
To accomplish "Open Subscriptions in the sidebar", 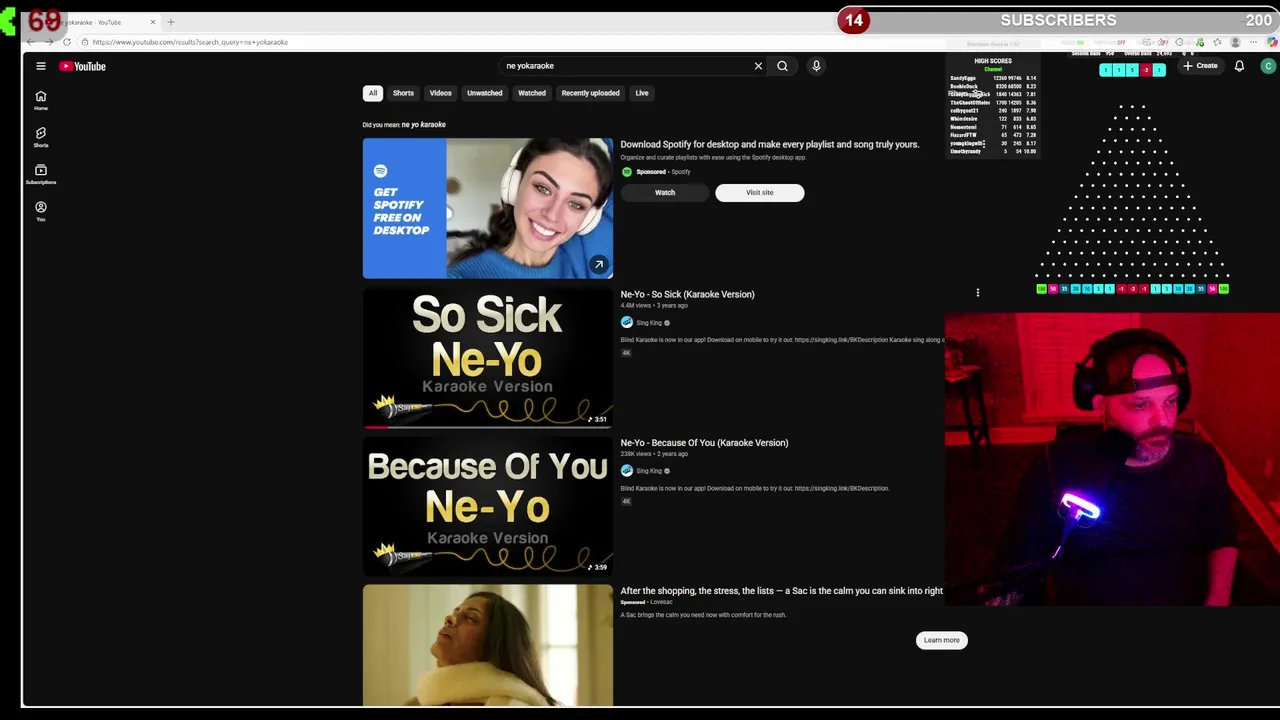I will coord(41,174).
